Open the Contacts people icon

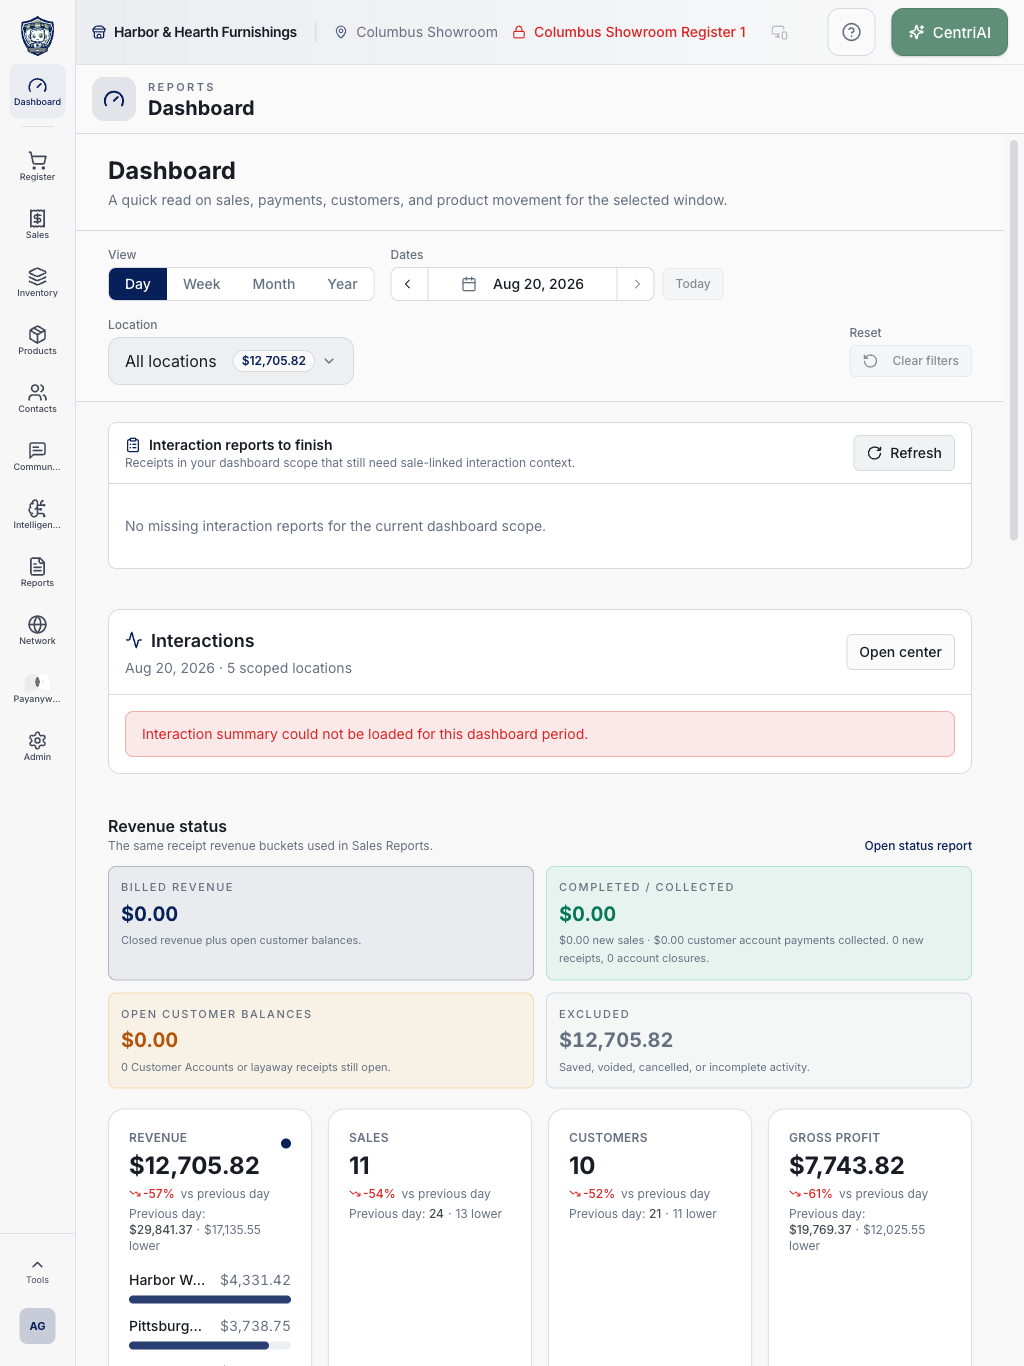pyautogui.click(x=37, y=392)
